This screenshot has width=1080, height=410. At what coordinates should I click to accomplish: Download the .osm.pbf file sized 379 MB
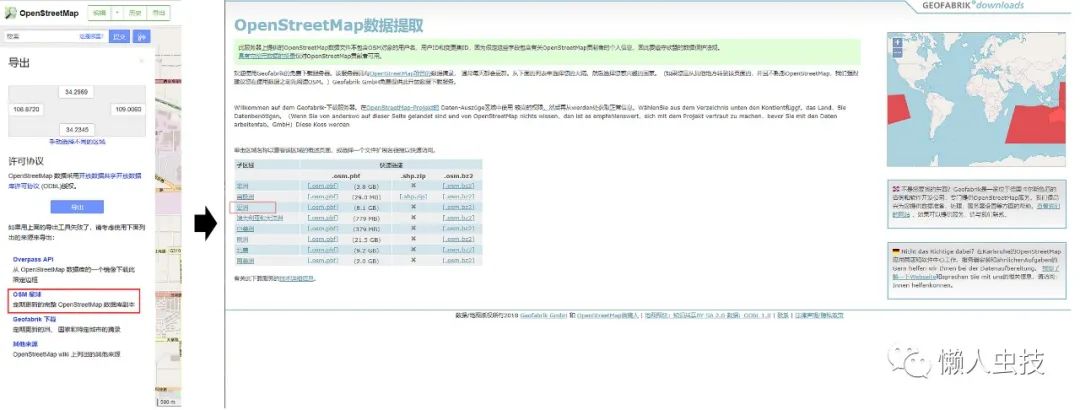coord(323,227)
